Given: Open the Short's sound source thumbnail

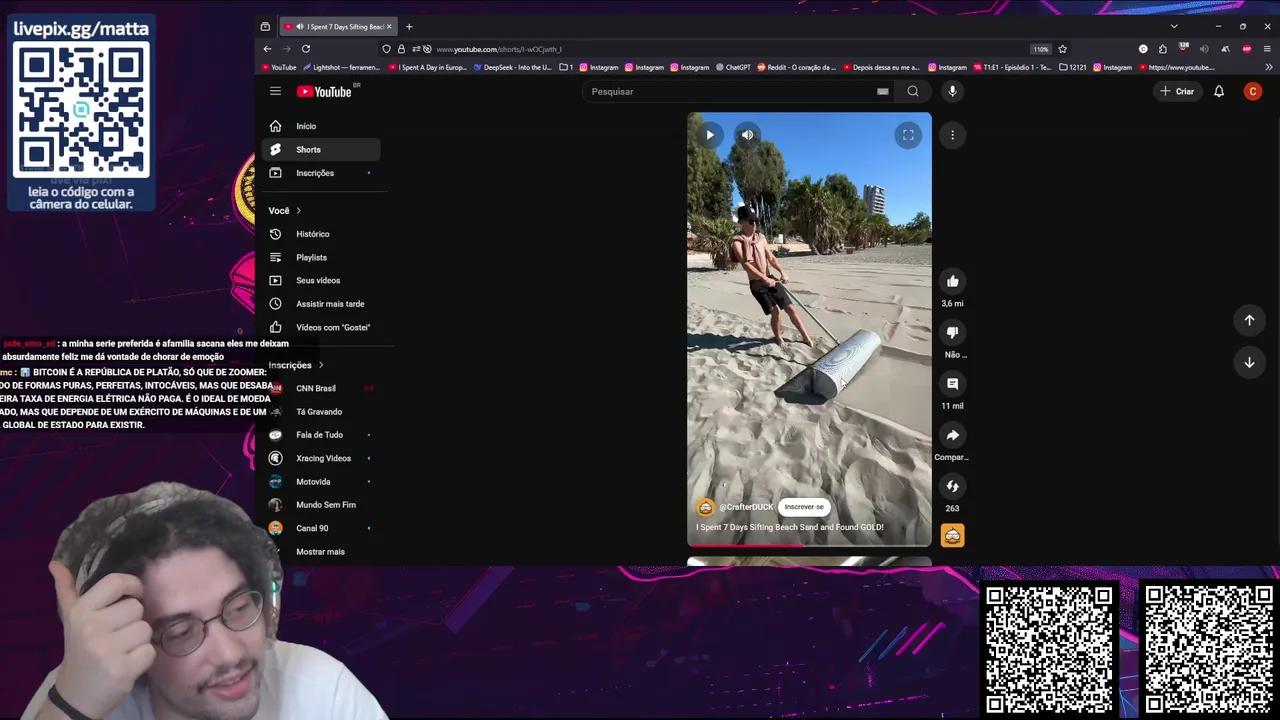Looking at the screenshot, I should (x=952, y=536).
